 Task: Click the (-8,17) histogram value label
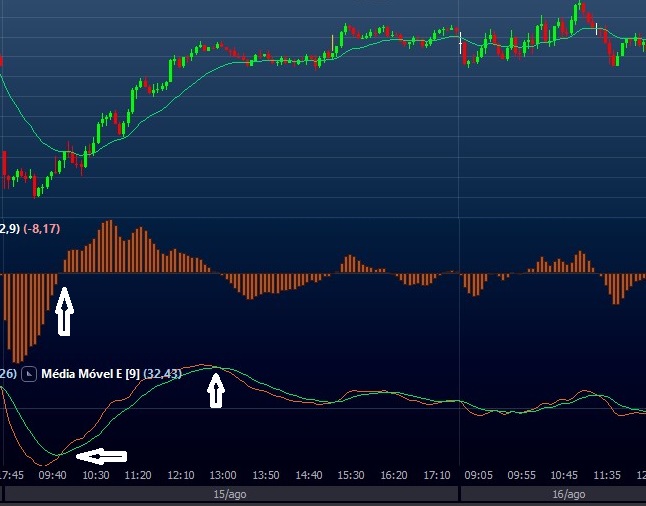[x=42, y=229]
